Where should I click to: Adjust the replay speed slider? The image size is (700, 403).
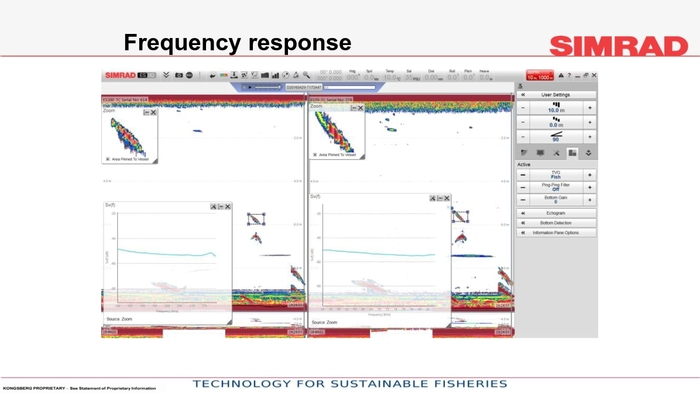click(268, 87)
